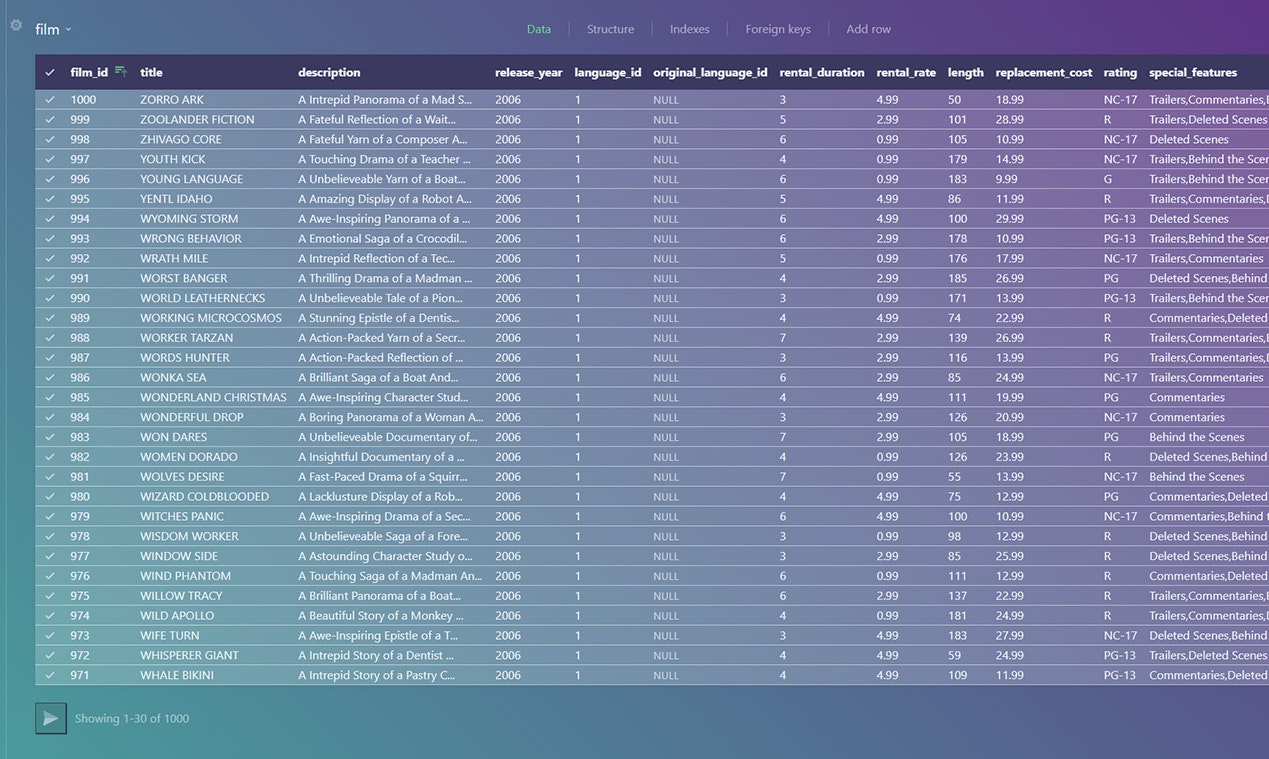Click Add row
The height and width of the screenshot is (759, 1269).
pos(868,29)
